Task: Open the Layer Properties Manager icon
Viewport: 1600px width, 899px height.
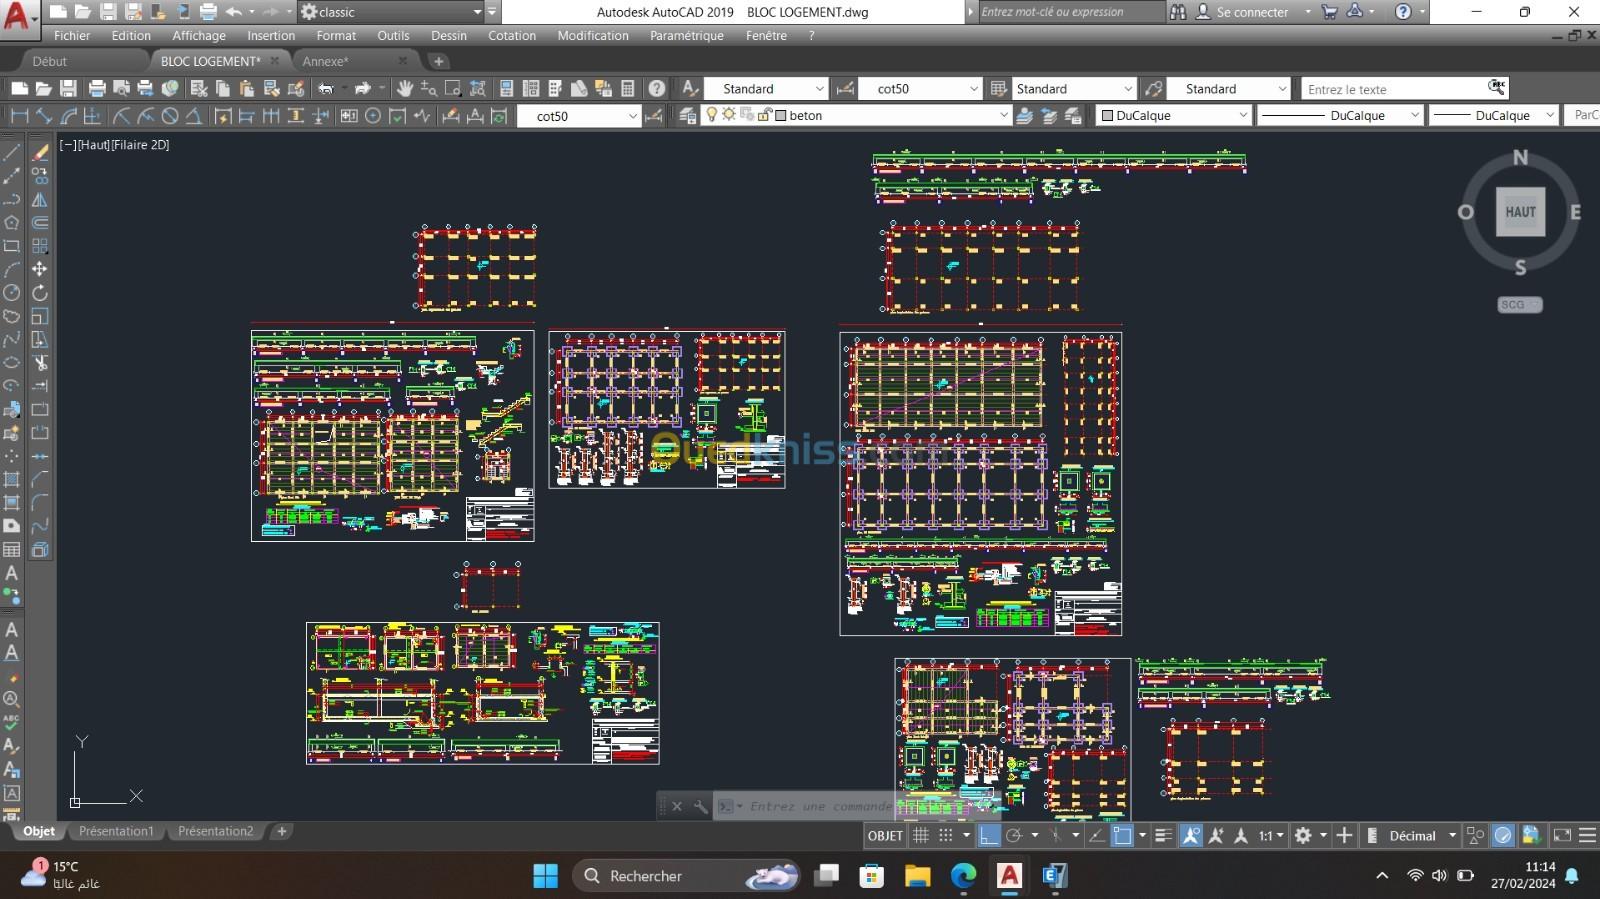Action: (688, 116)
